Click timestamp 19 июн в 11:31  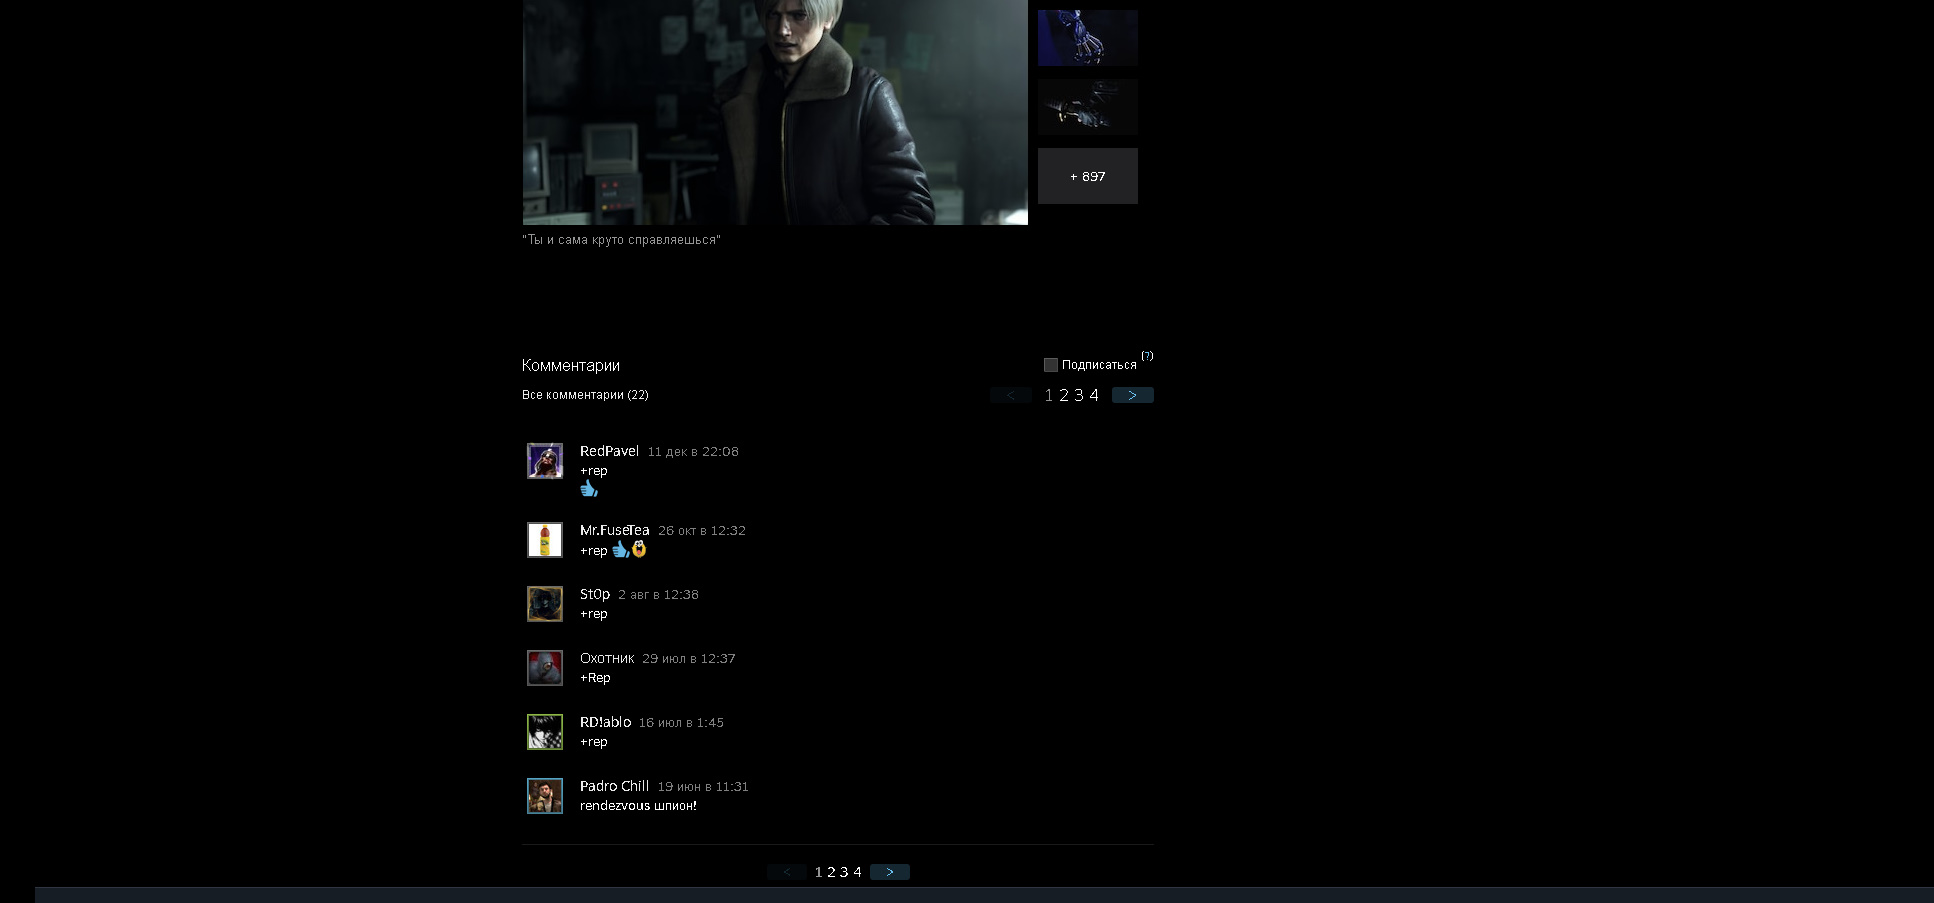pyautogui.click(x=703, y=787)
